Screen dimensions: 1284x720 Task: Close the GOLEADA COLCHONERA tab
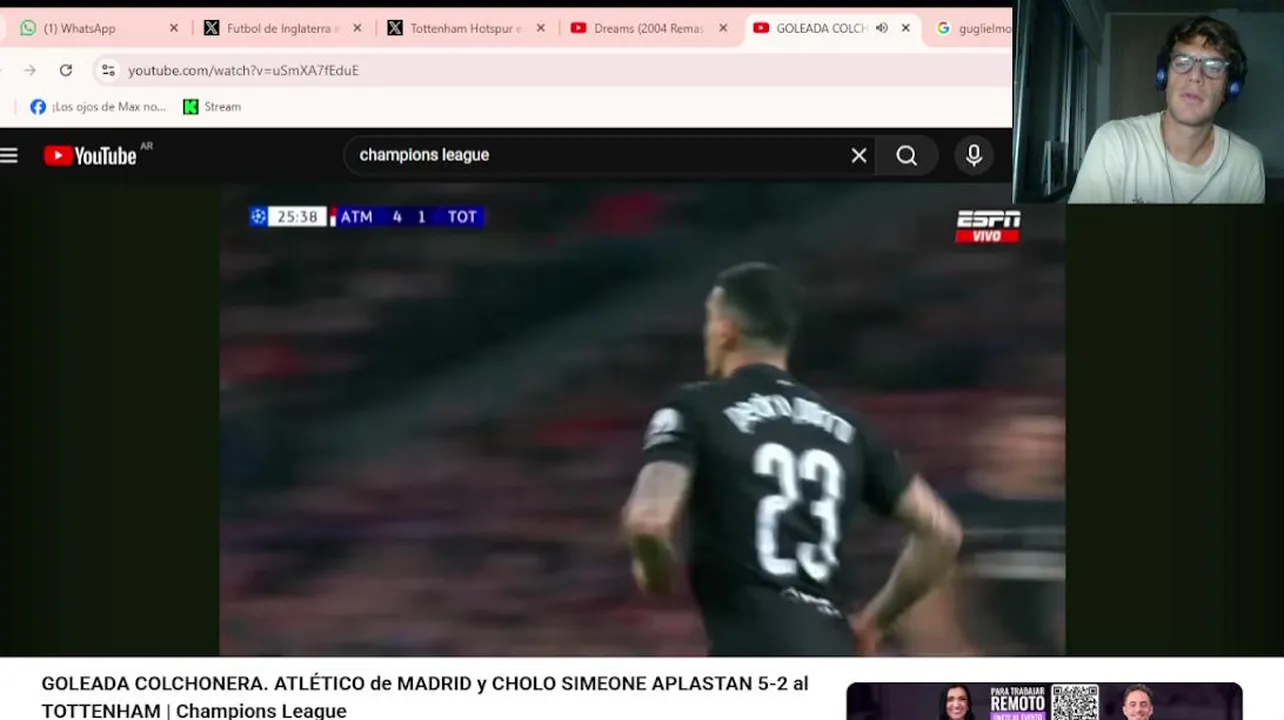tap(906, 28)
